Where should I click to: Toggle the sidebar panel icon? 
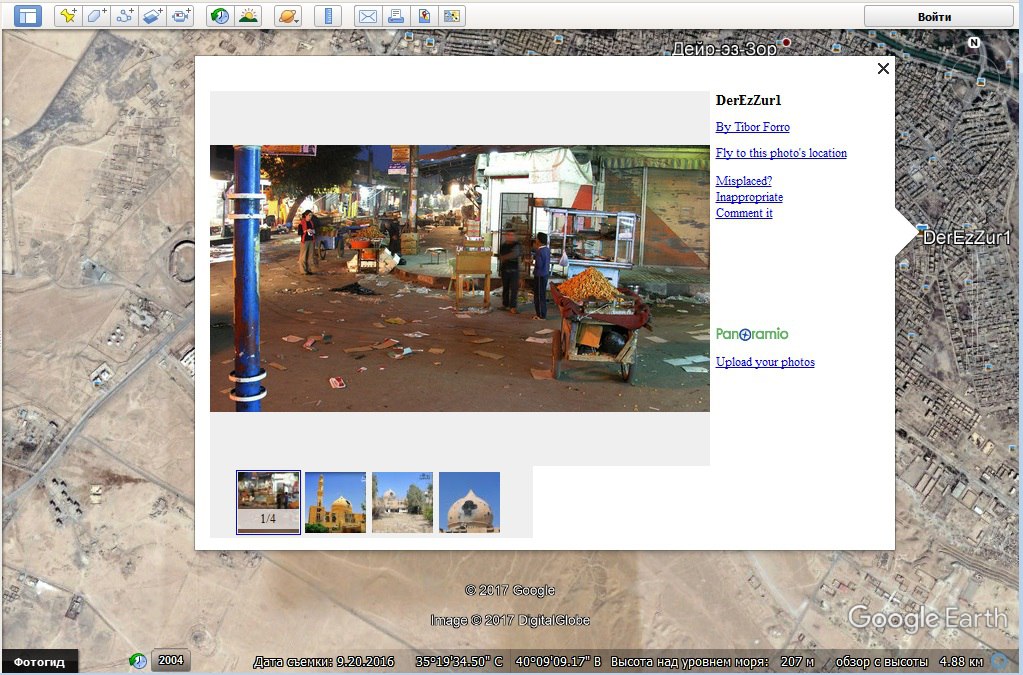[x=28, y=16]
